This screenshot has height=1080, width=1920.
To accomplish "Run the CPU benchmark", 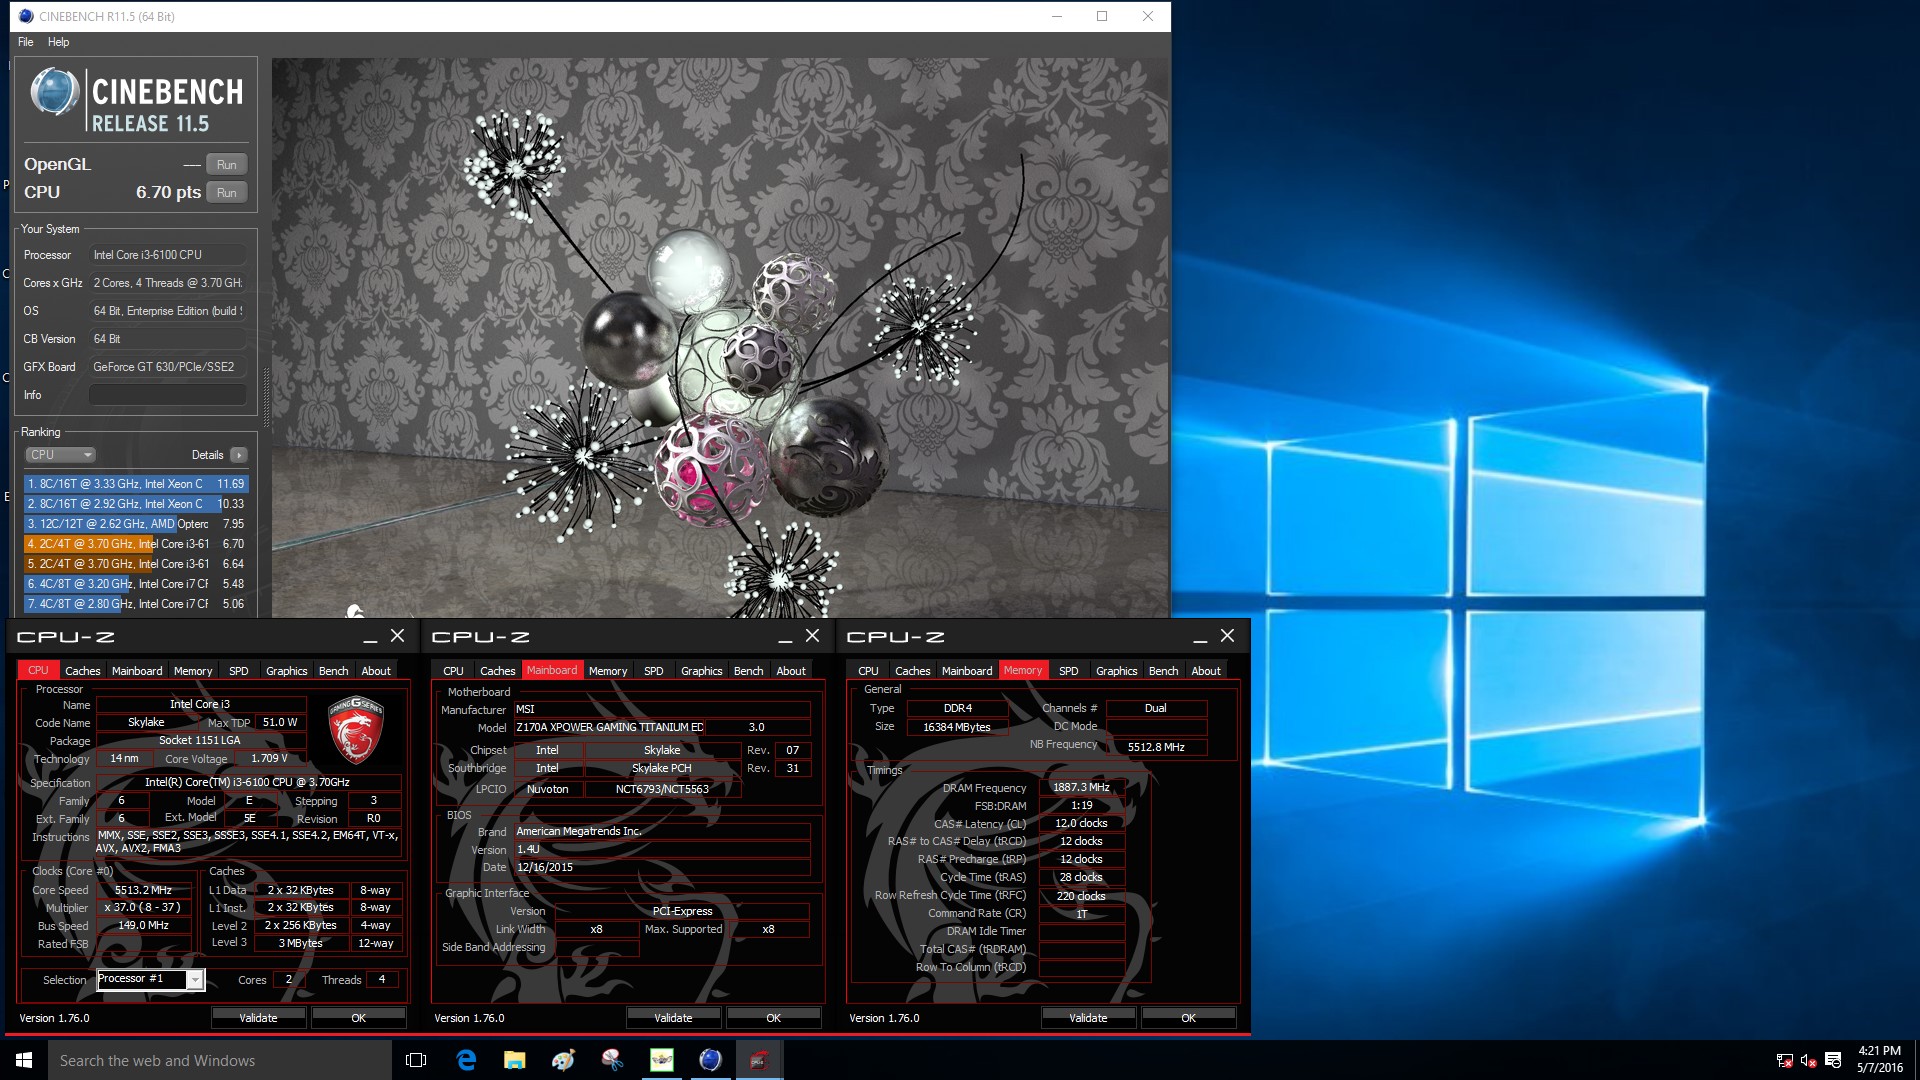I will click(227, 193).
